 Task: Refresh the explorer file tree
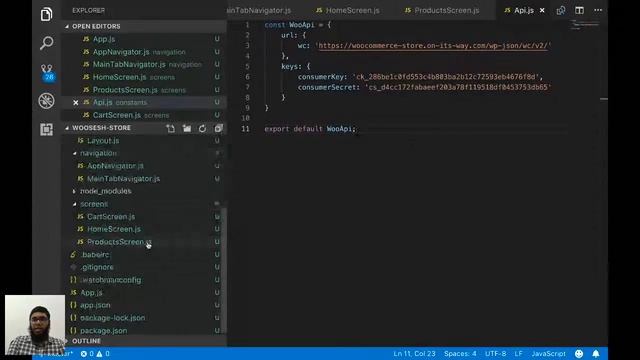point(202,129)
